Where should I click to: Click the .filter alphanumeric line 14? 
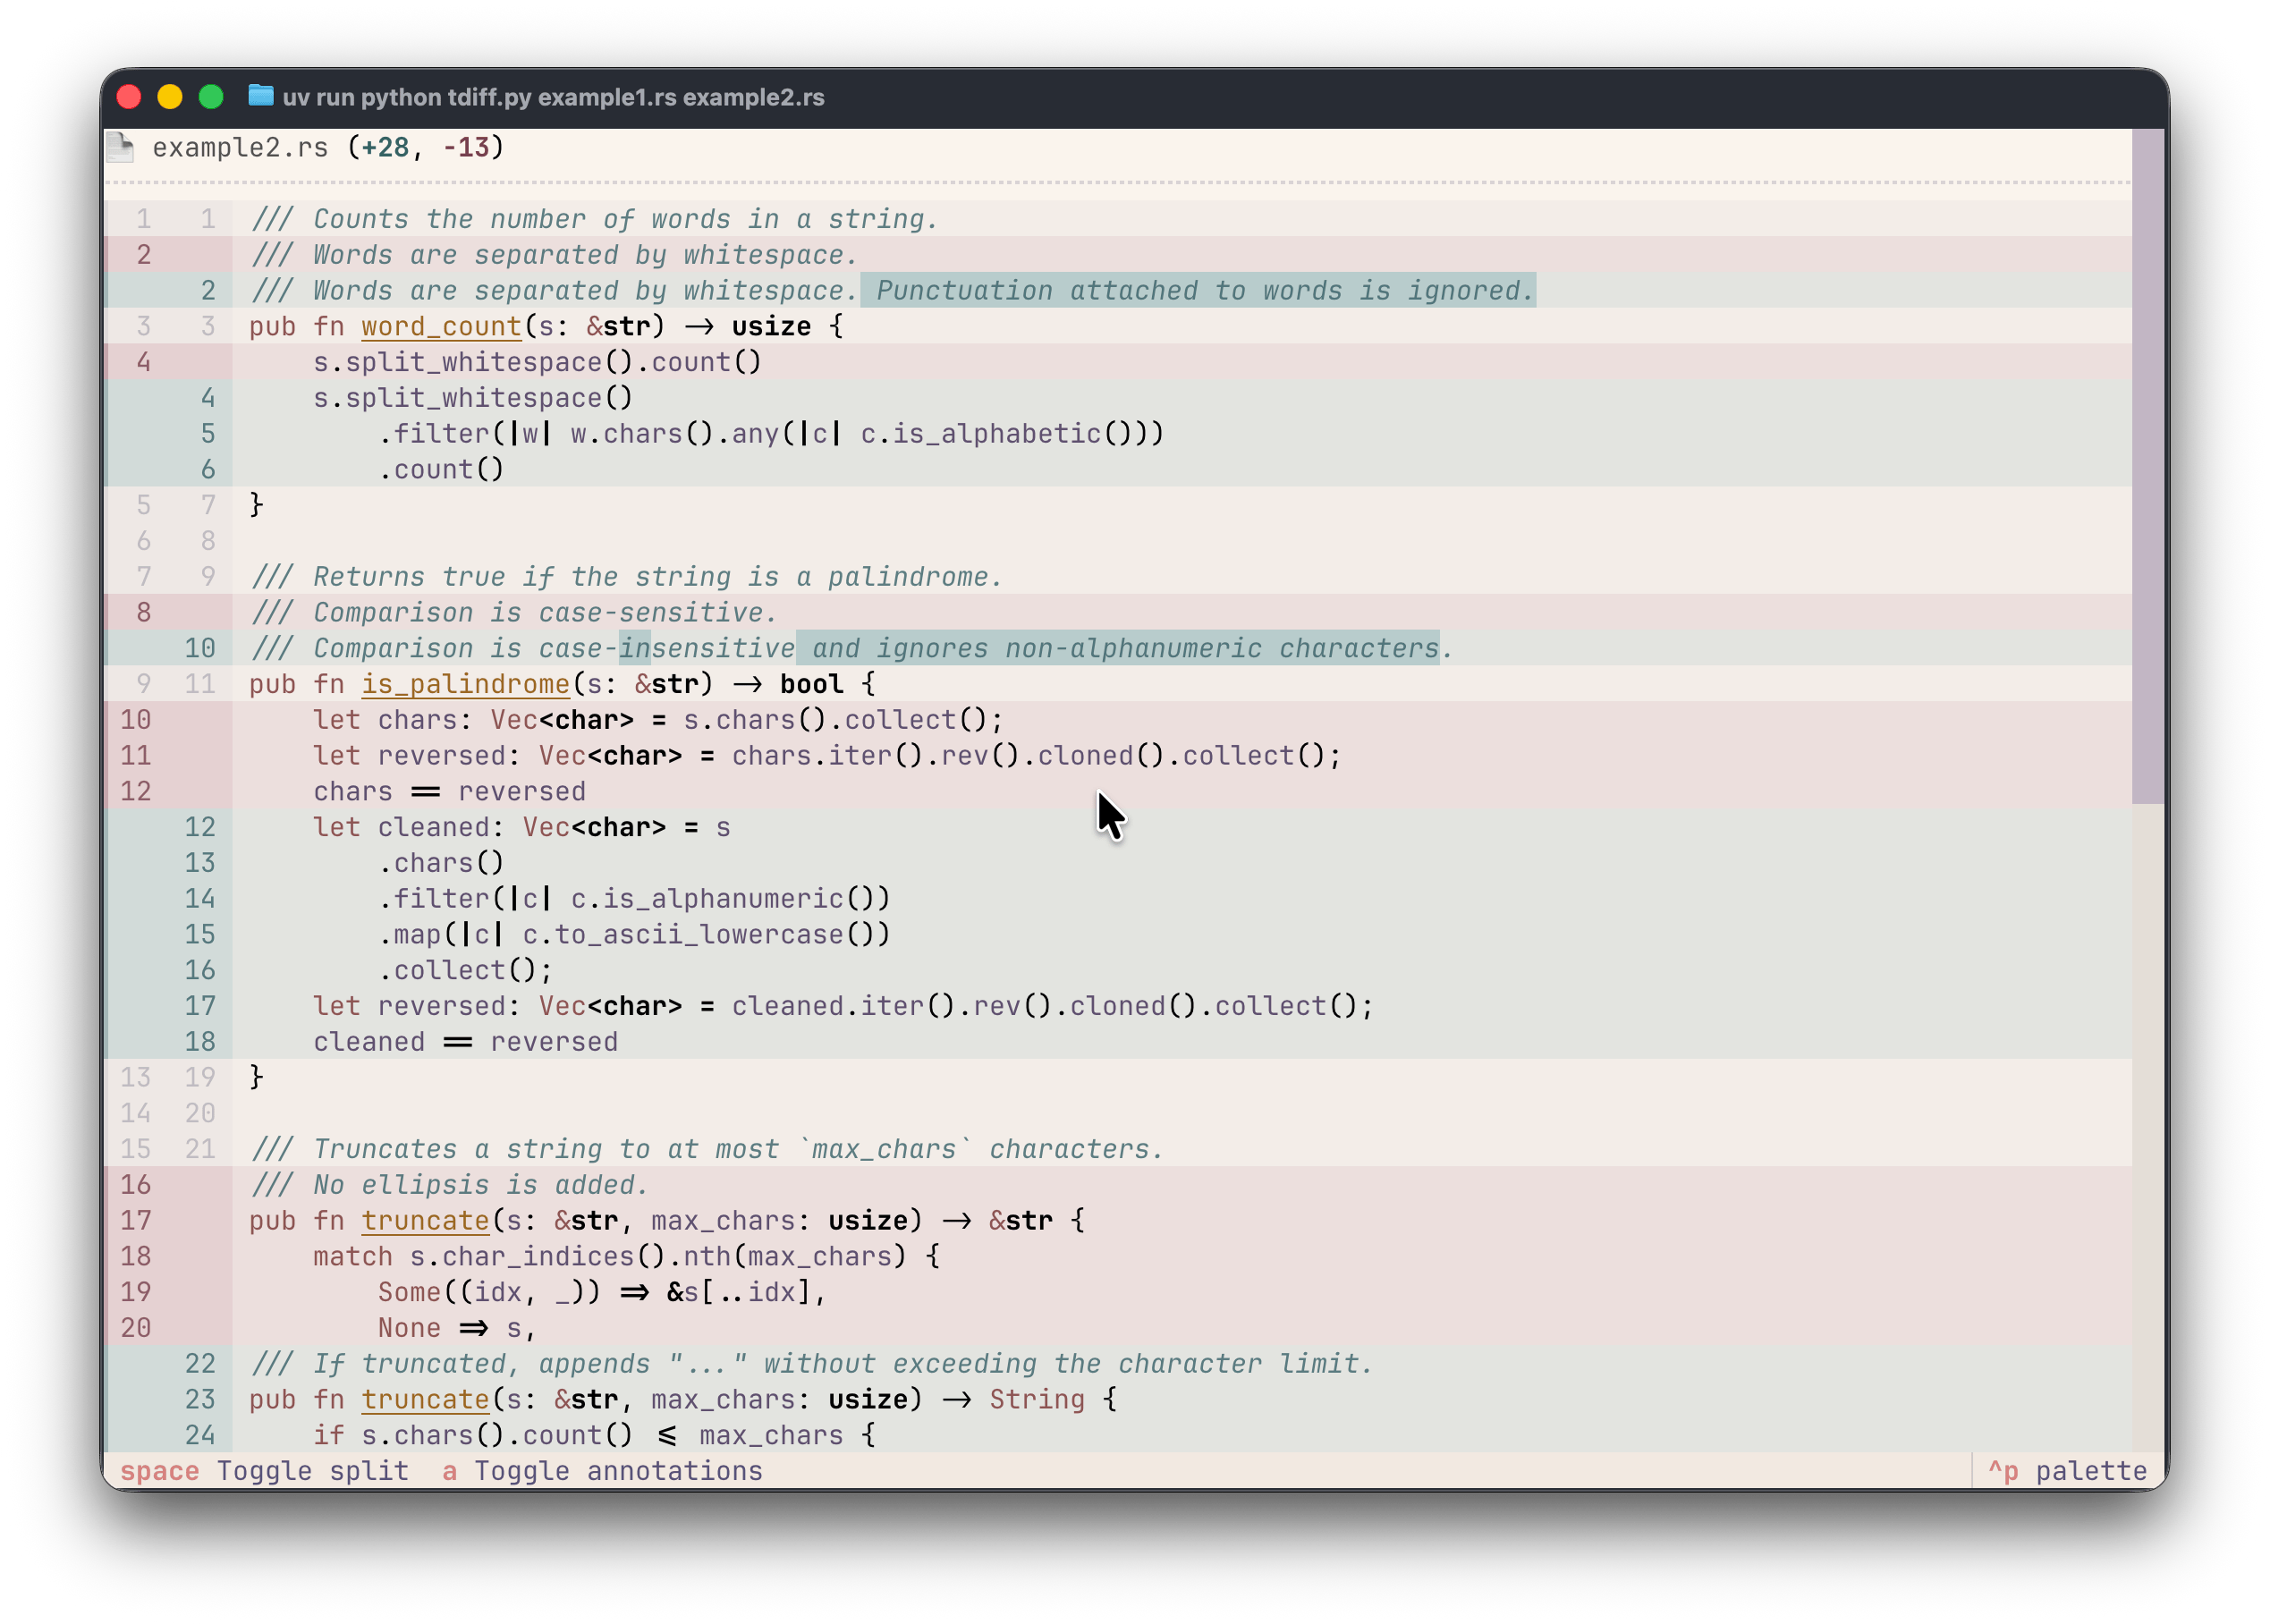(x=633, y=899)
